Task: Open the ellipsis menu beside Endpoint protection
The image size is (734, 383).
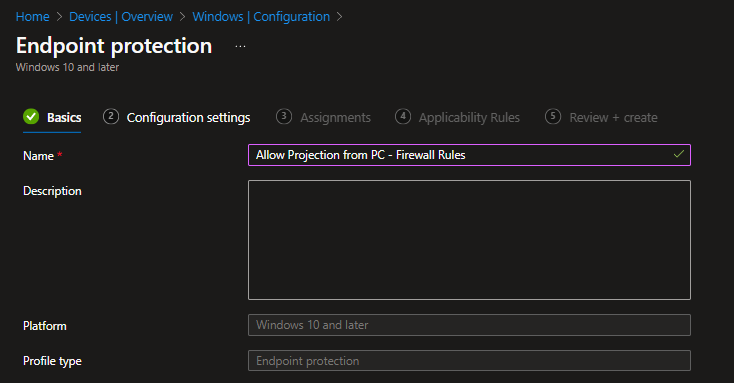Action: coord(240,46)
